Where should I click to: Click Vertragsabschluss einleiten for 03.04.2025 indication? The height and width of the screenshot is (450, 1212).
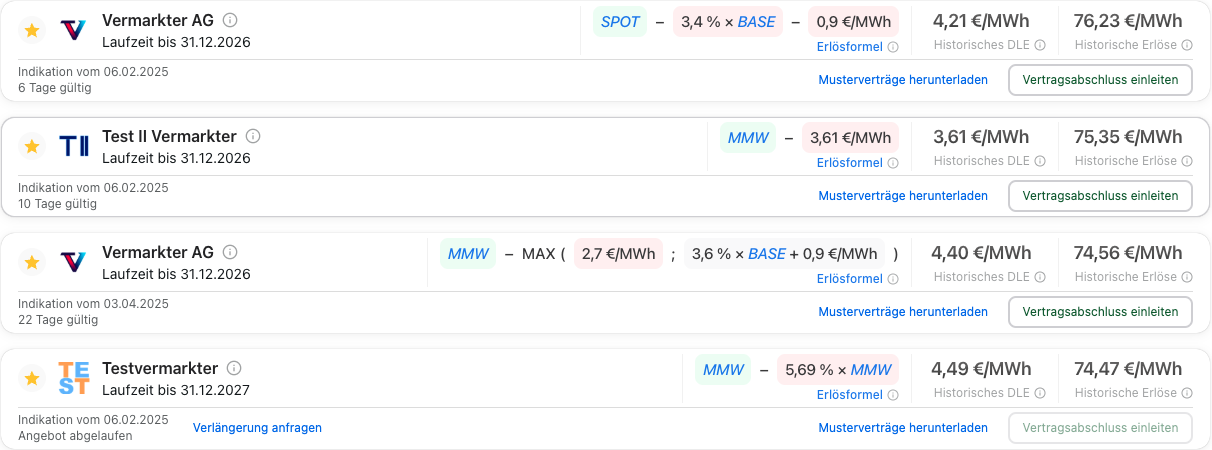[x=1100, y=312]
